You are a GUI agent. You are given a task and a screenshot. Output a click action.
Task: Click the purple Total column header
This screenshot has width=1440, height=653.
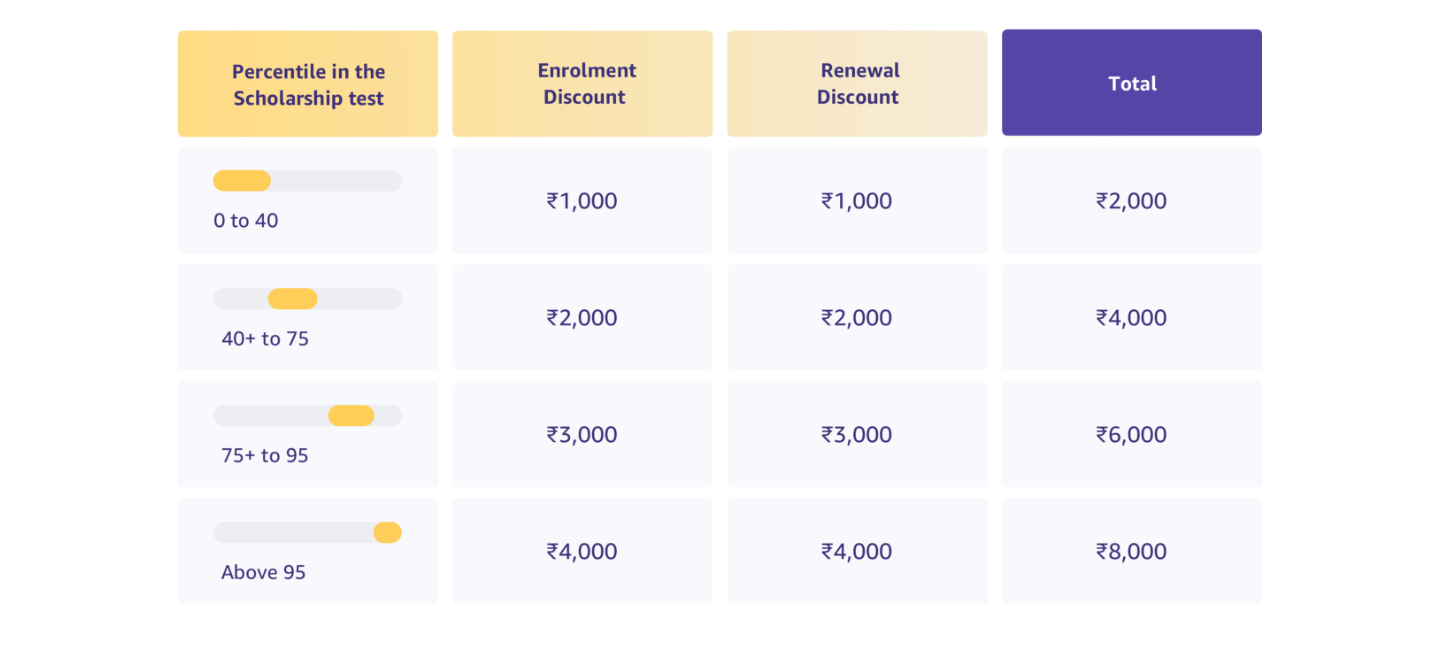[x=1132, y=84]
